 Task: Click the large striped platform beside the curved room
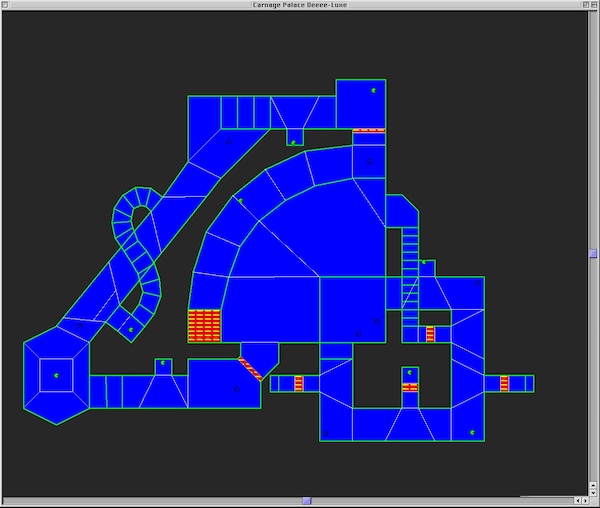(204, 326)
